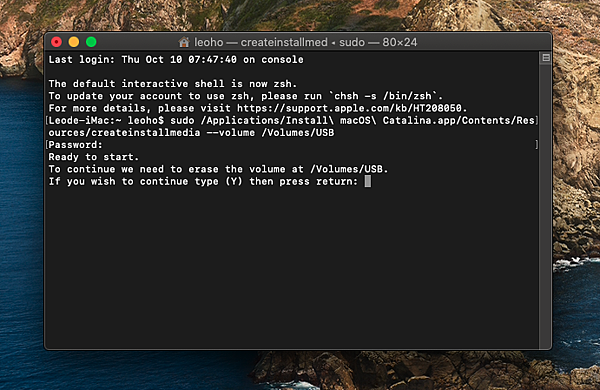
Task: Click the 80×24 size label in title
Action: 399,42
